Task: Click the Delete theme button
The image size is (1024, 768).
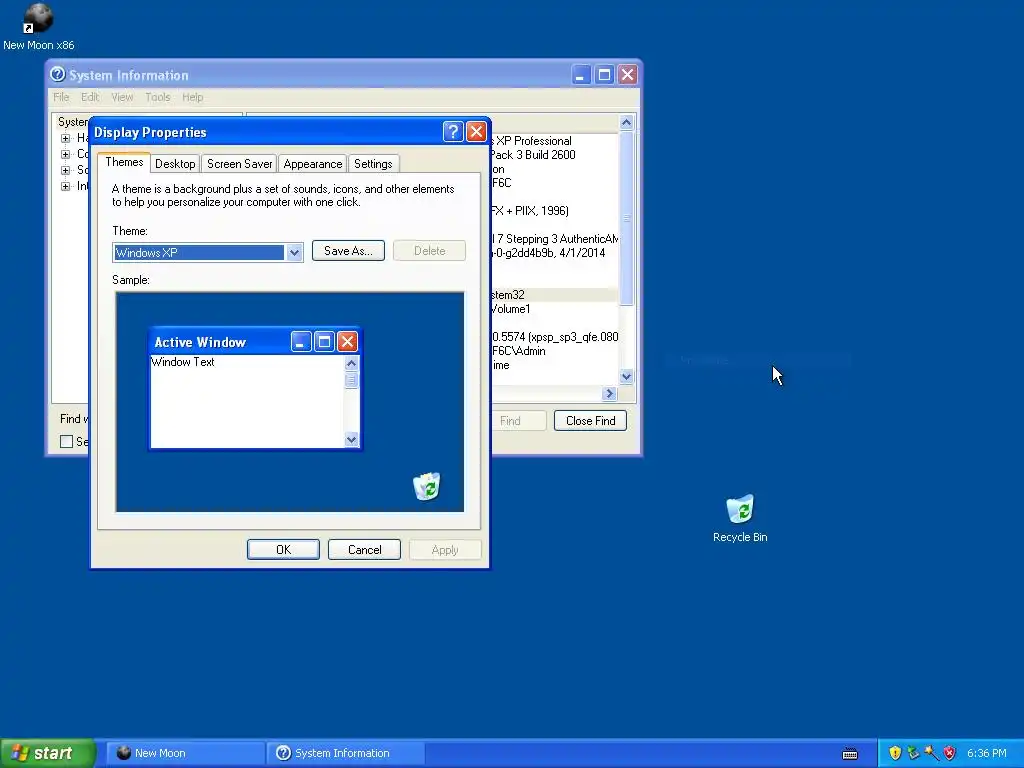Action: click(429, 251)
